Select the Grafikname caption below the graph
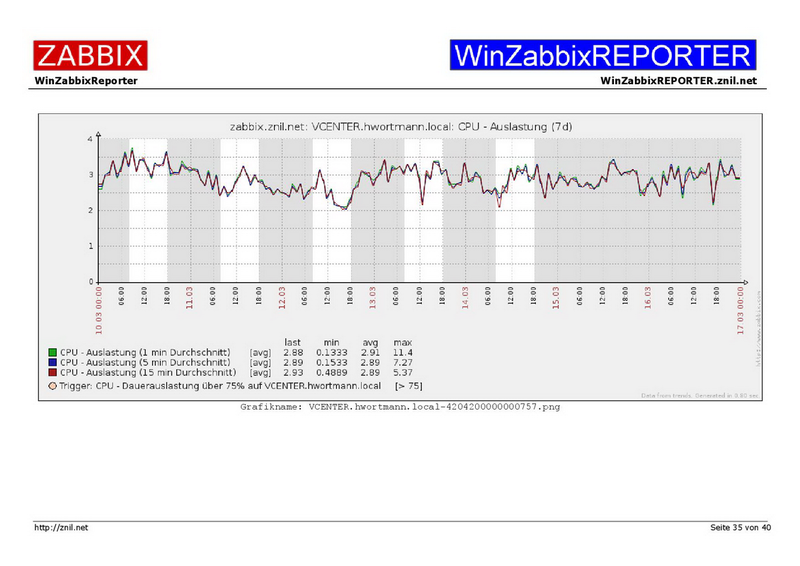 click(400, 407)
